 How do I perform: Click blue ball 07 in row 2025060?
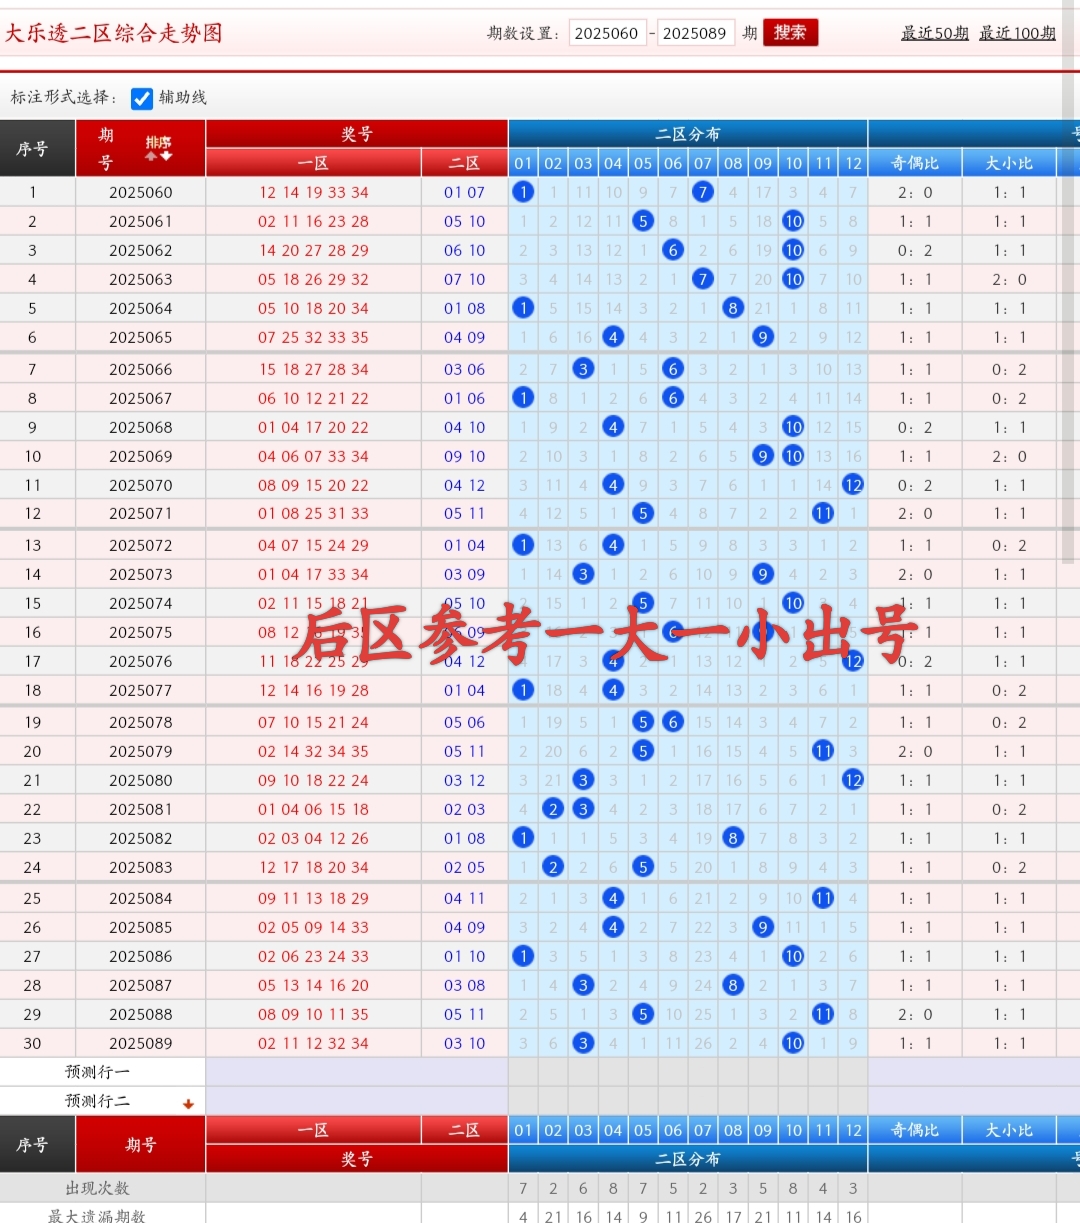click(703, 192)
